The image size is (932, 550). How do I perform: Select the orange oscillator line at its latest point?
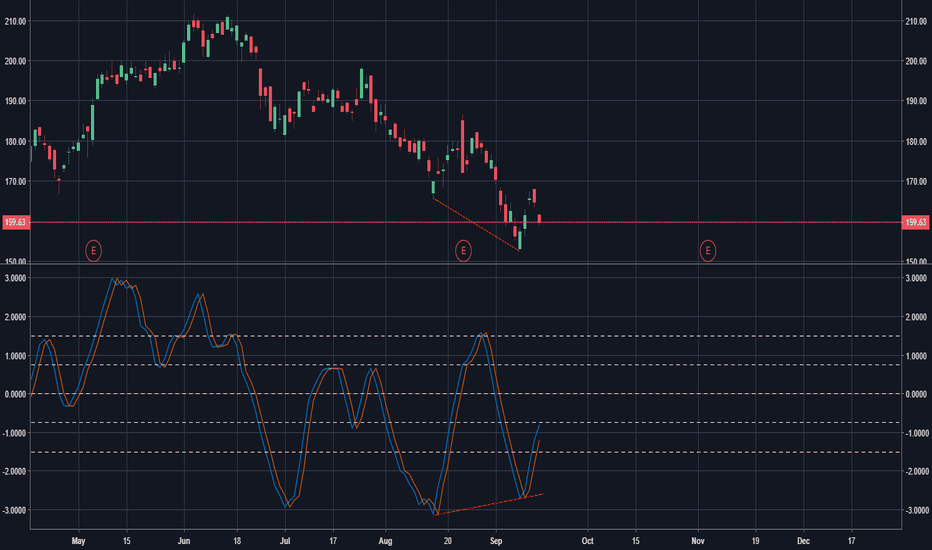[x=539, y=442]
